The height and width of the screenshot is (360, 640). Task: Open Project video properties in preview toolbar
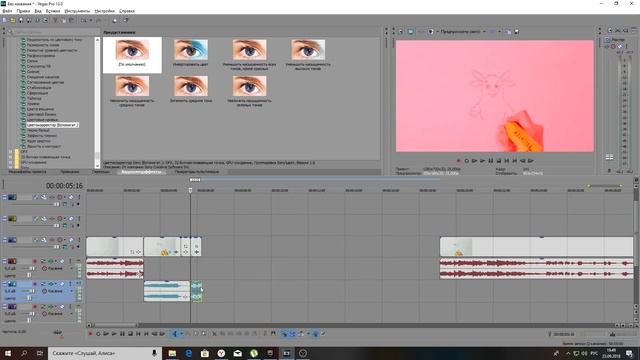pyautogui.click(x=401, y=31)
